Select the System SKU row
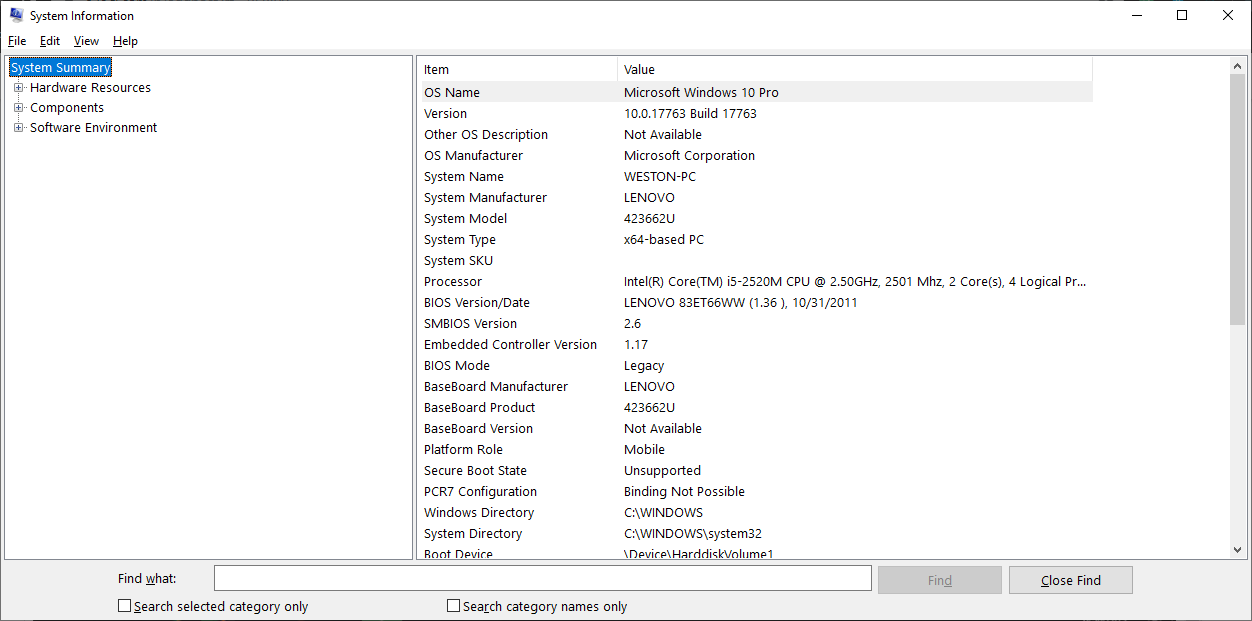 (x=755, y=260)
